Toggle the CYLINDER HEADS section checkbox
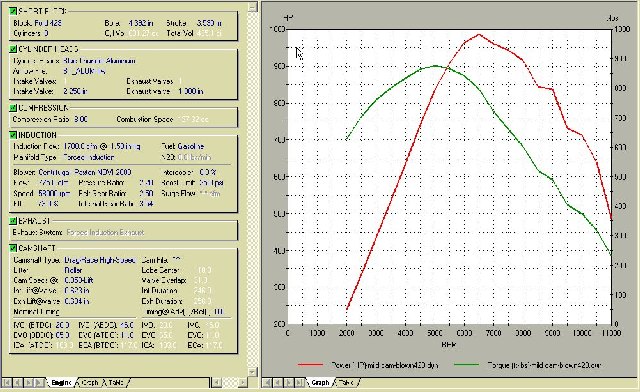The width and height of the screenshot is (640, 392). [x=13, y=49]
